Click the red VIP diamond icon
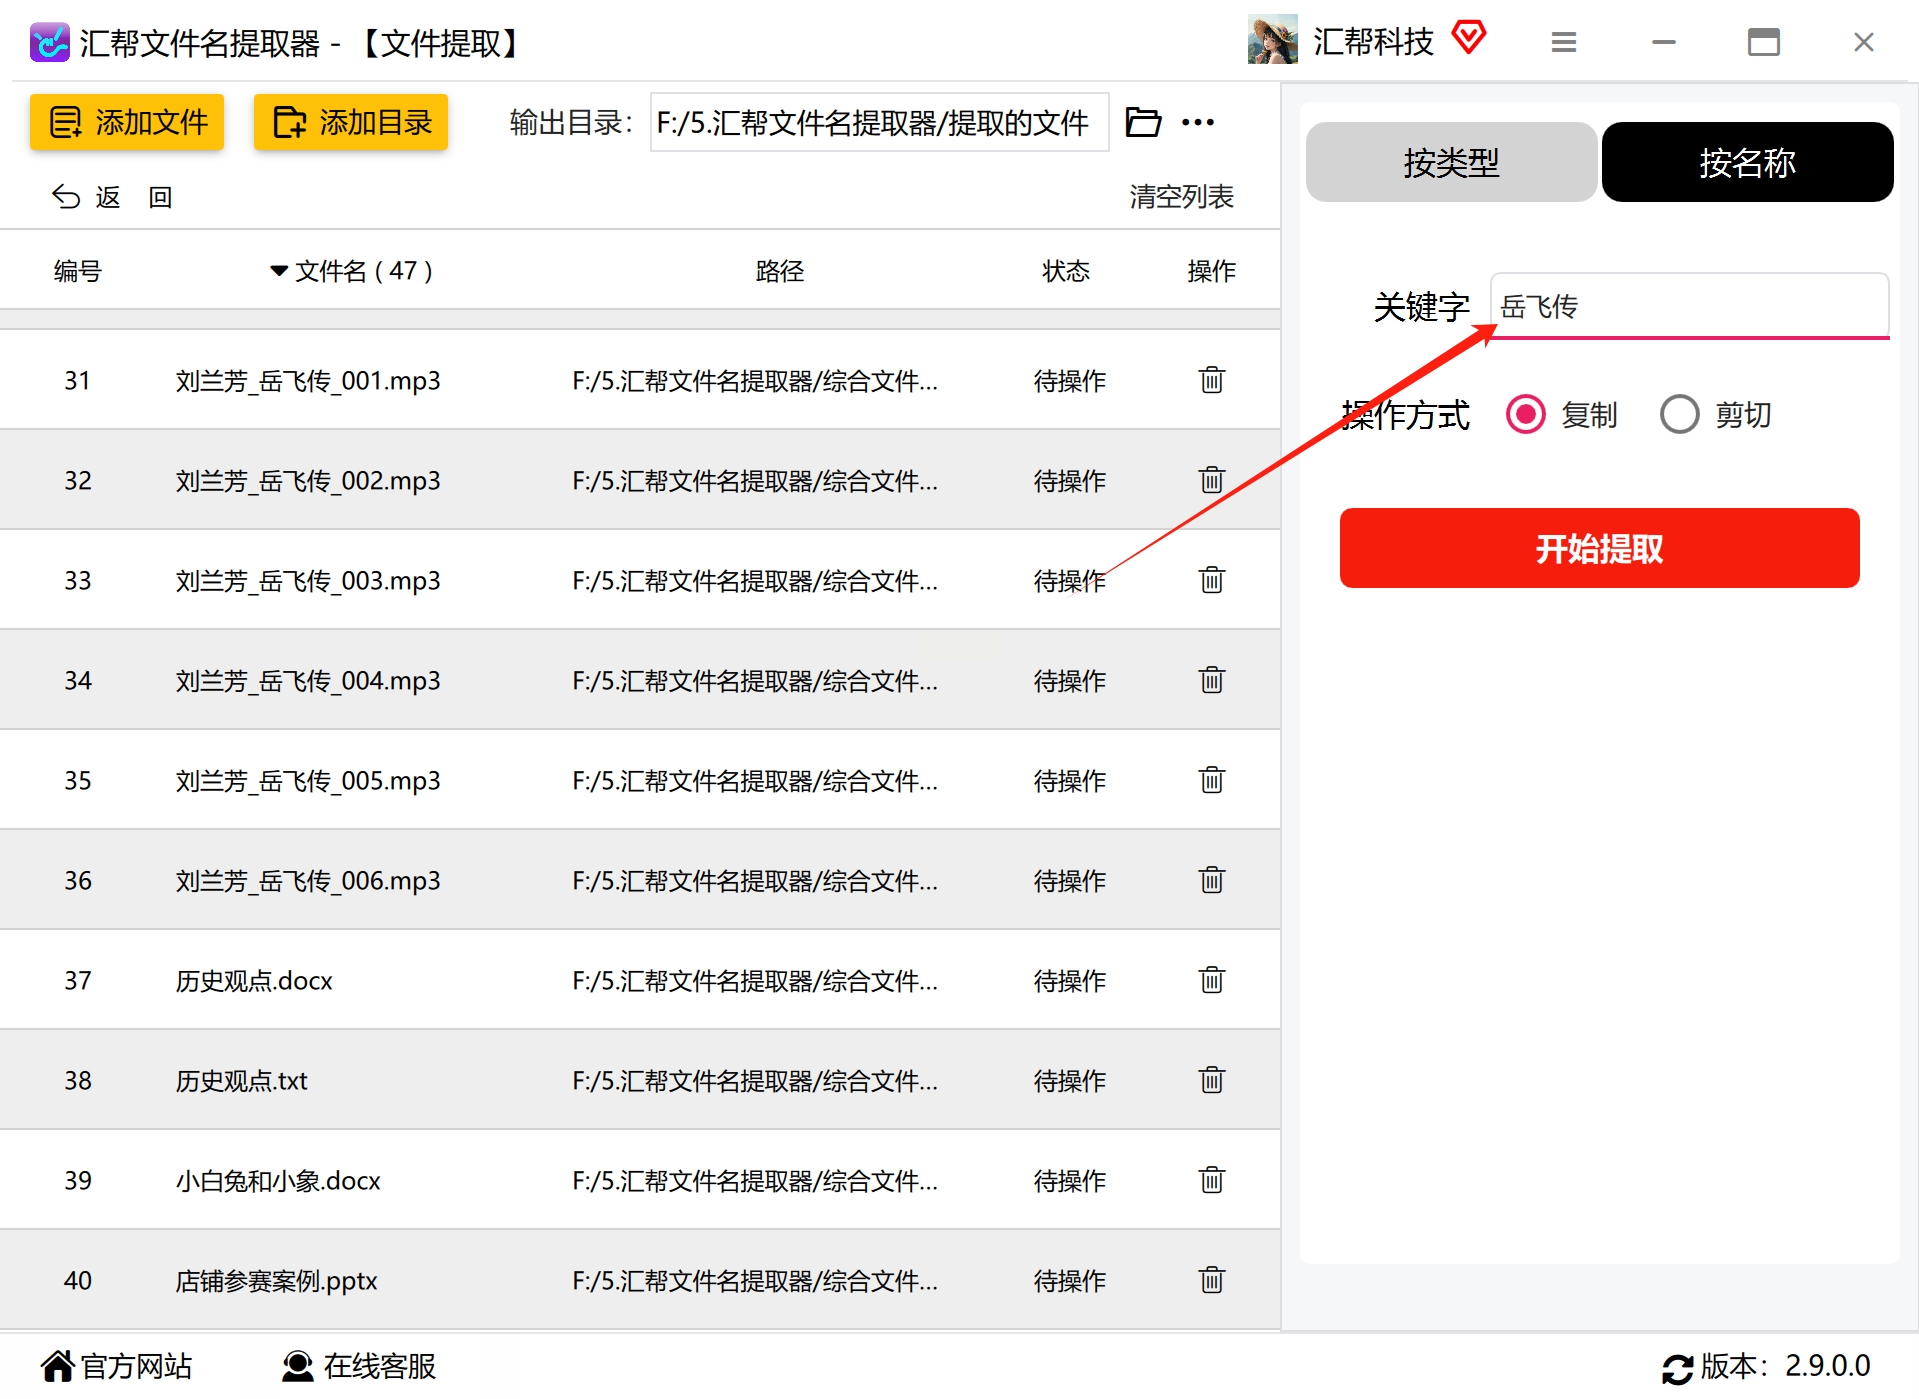1919x1399 pixels. pyautogui.click(x=1468, y=38)
